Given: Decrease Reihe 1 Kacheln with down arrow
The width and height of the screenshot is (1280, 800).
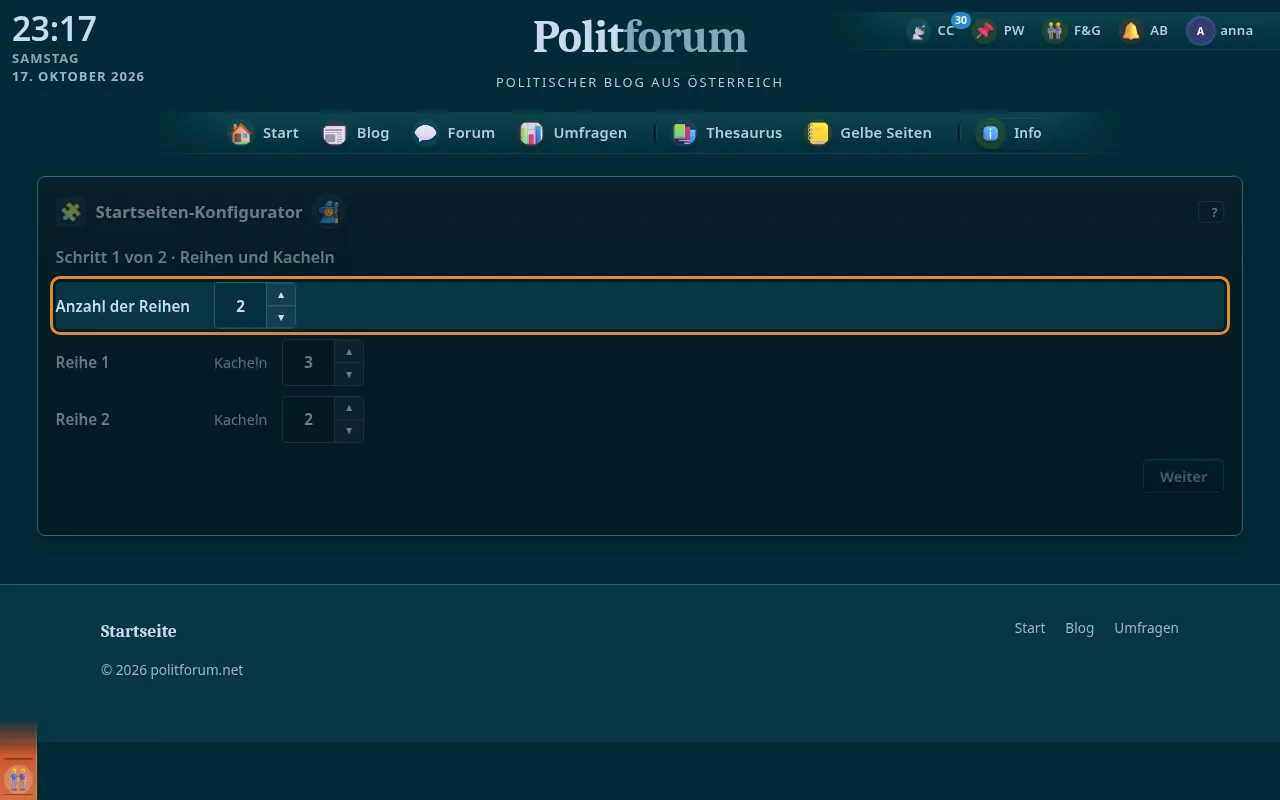Looking at the screenshot, I should [349, 374].
